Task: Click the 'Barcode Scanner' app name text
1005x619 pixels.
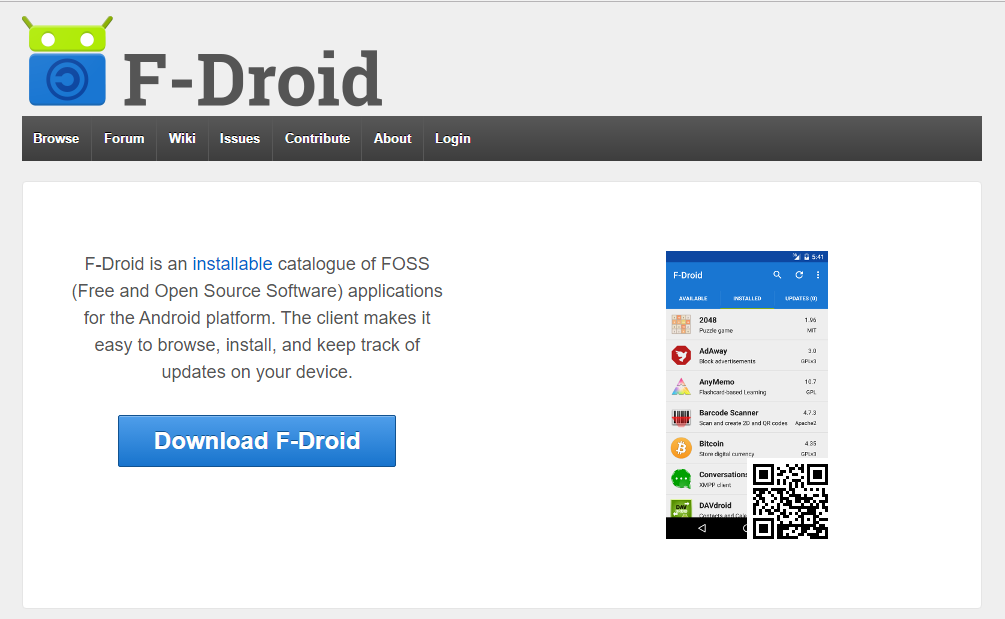Action: [x=729, y=413]
